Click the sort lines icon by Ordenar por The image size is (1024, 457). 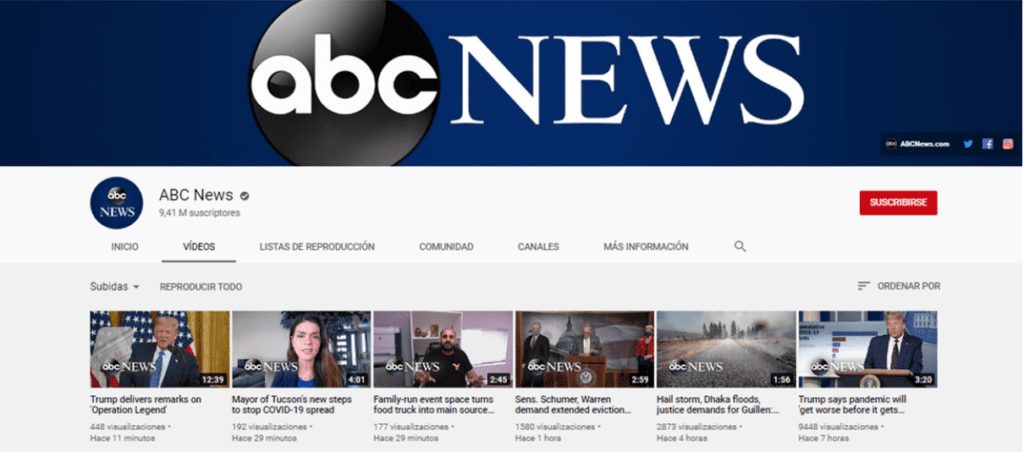pyautogui.click(x=863, y=286)
